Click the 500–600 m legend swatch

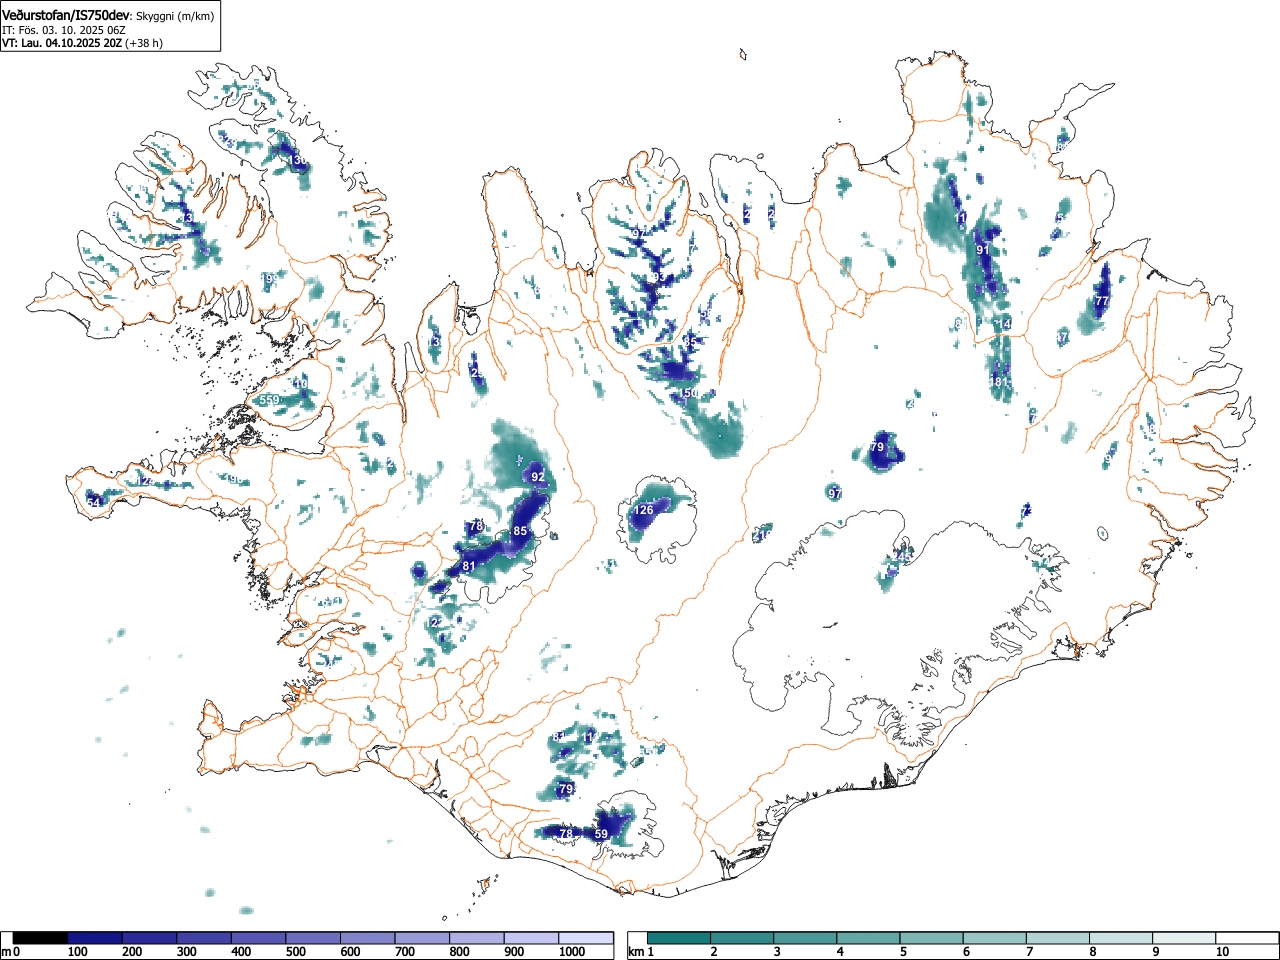pyautogui.click(x=313, y=938)
